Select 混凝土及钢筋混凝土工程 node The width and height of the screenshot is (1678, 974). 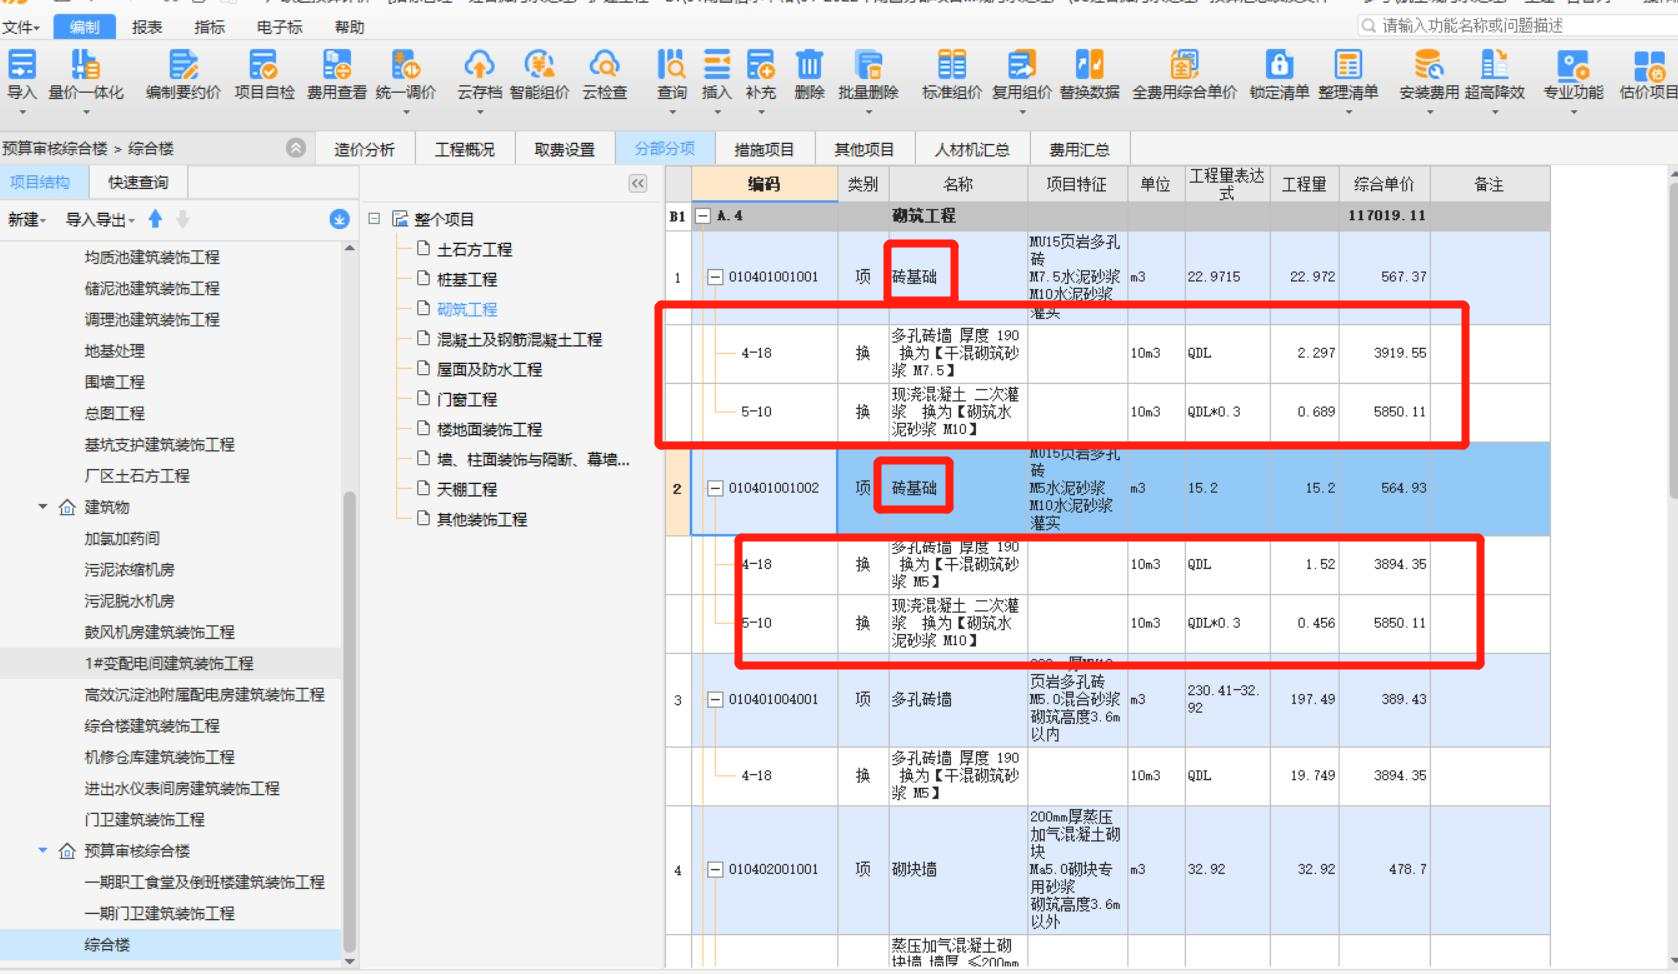click(519, 339)
